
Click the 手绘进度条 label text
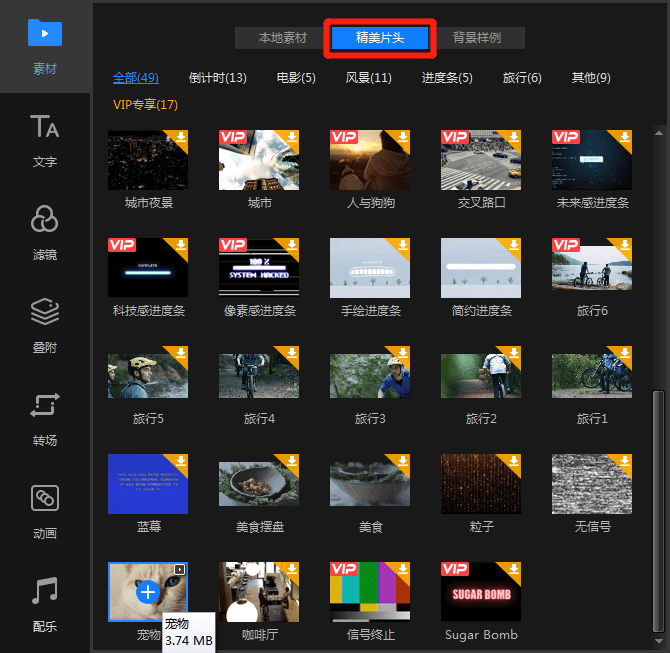click(370, 311)
